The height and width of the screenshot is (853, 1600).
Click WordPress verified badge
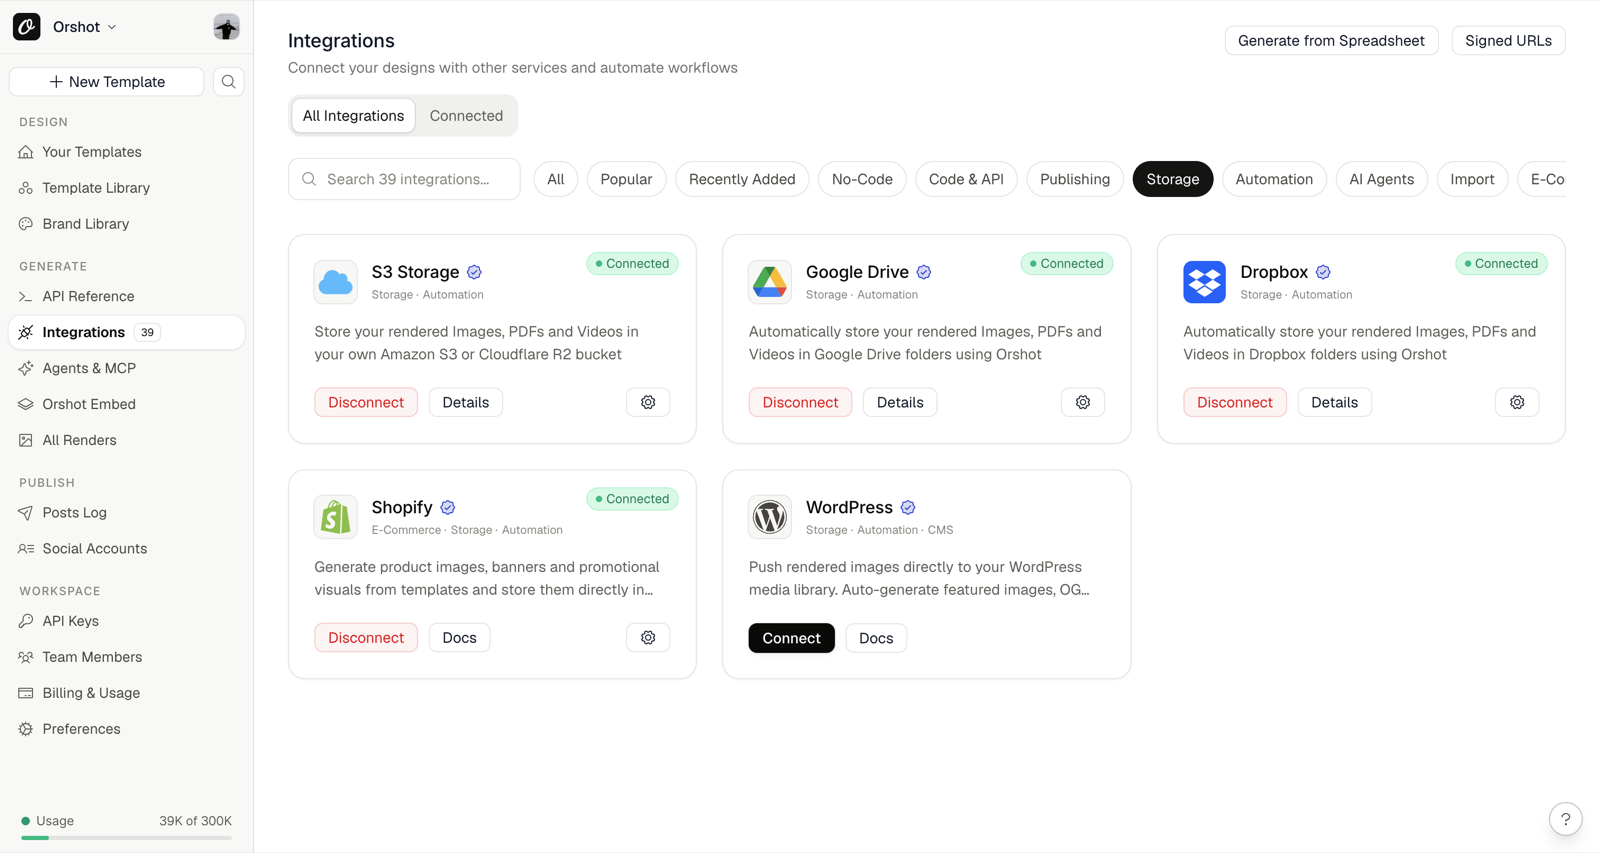[908, 507]
